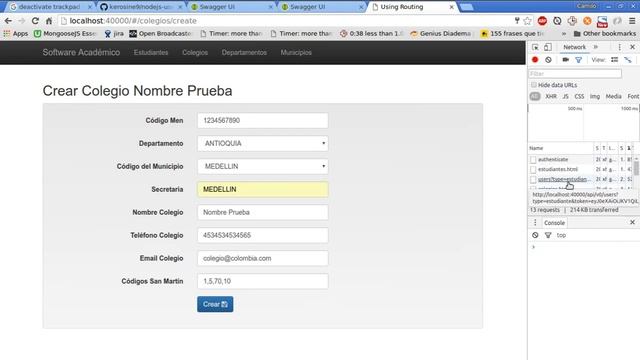Screen dimensions: 640x360
Task: Open Estudiantes in the navbar
Action: click(151, 52)
